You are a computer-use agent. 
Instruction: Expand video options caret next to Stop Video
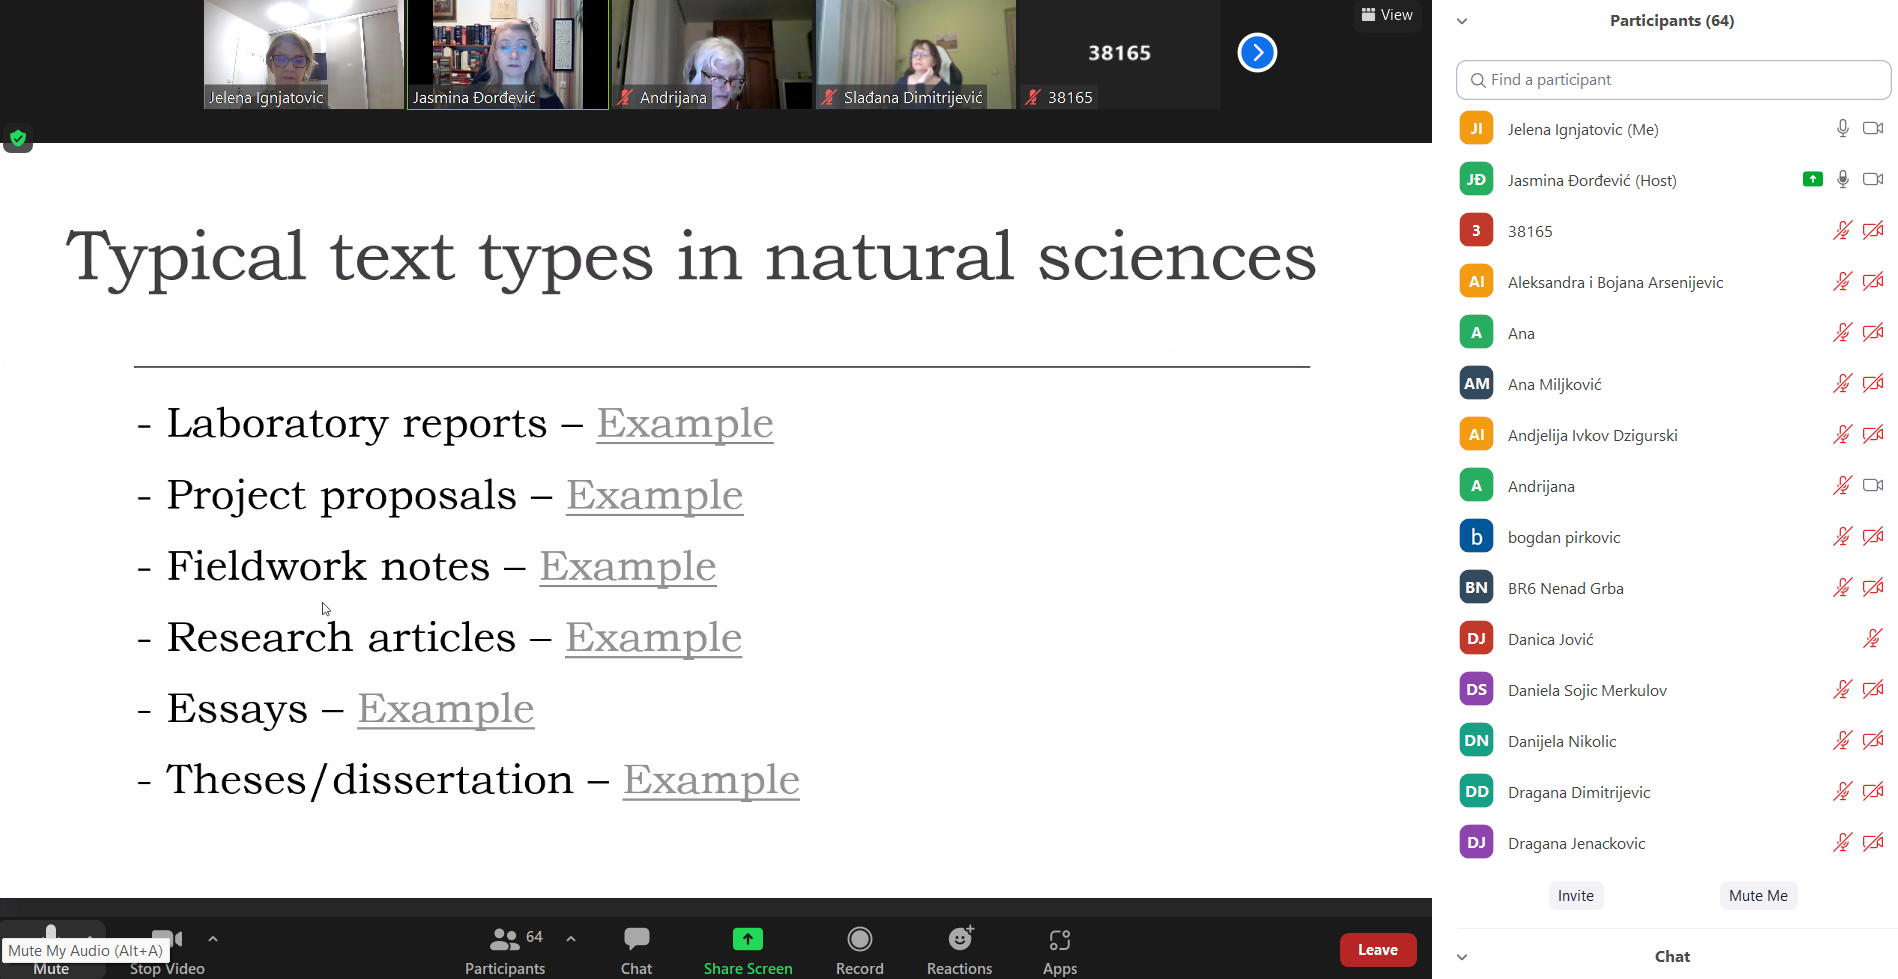pyautogui.click(x=213, y=939)
